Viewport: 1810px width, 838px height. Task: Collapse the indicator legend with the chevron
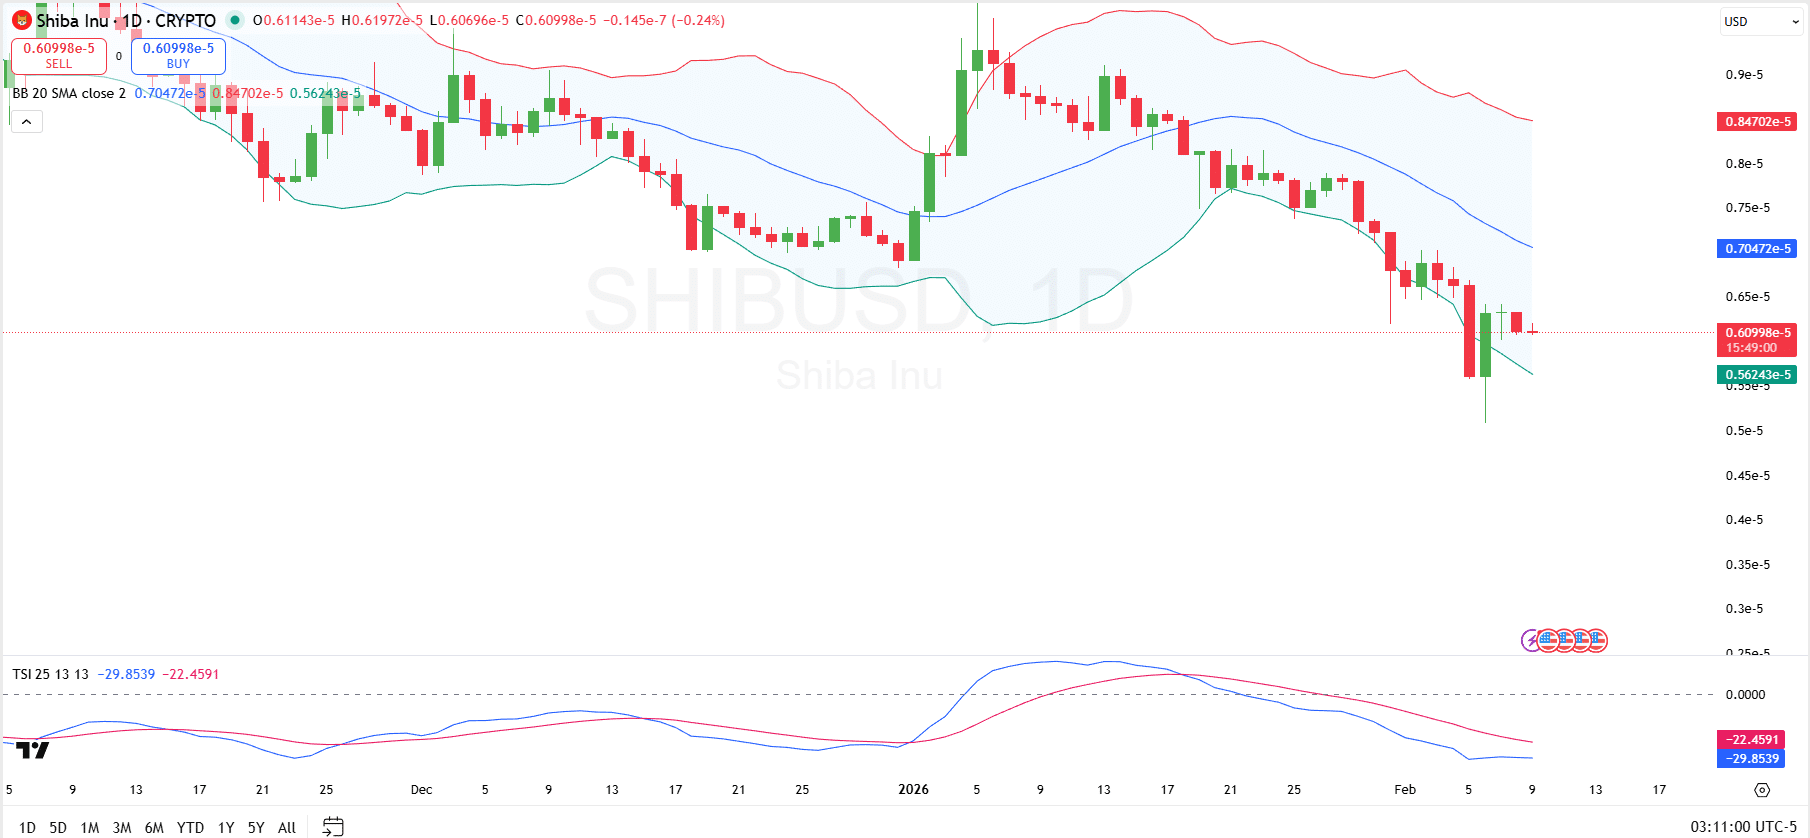[x=27, y=122]
